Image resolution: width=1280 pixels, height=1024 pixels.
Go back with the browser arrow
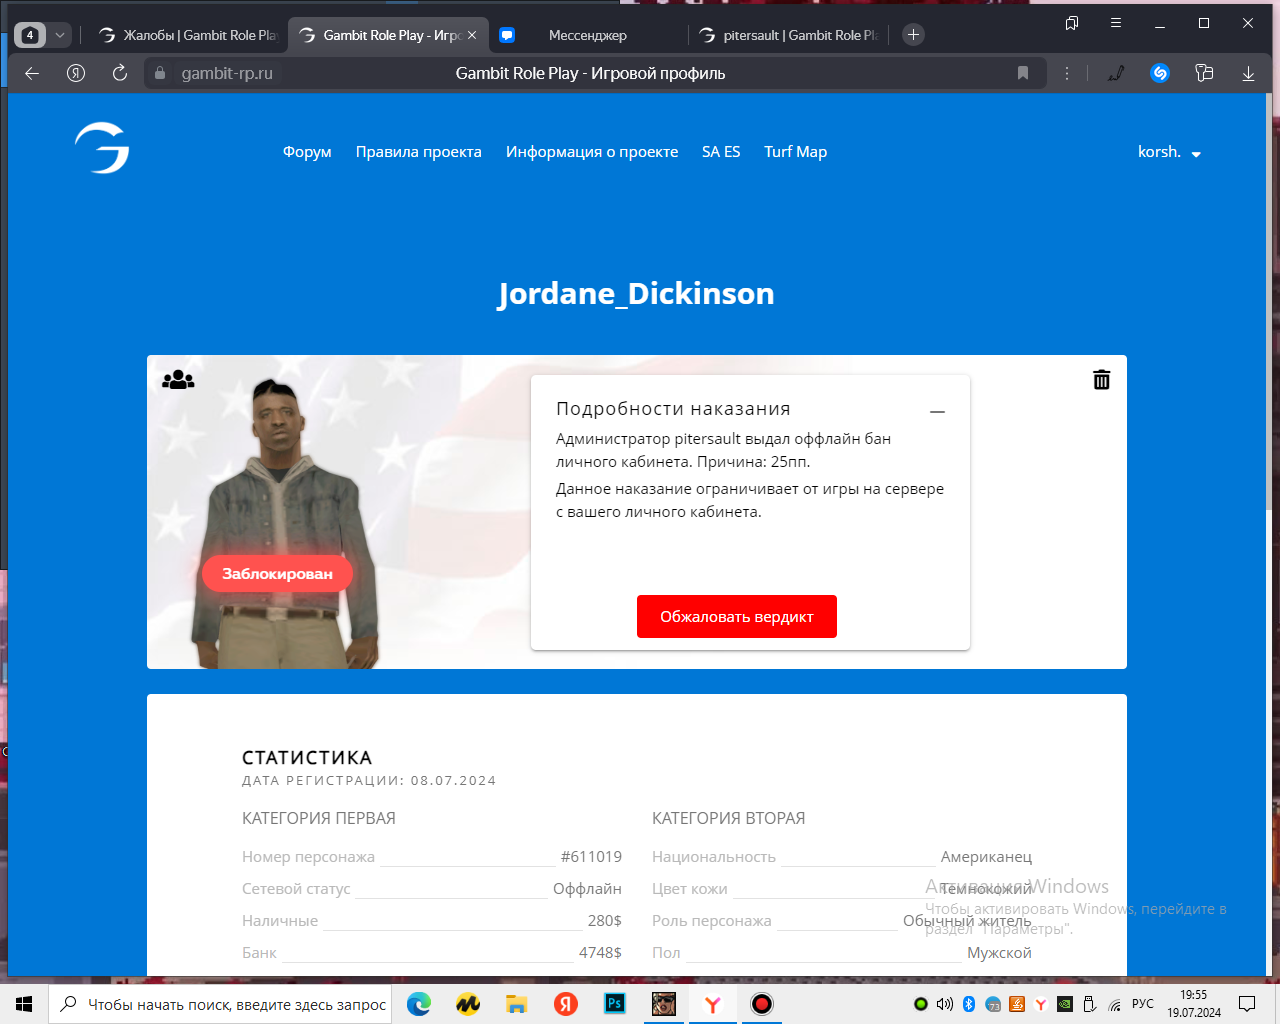(32, 73)
